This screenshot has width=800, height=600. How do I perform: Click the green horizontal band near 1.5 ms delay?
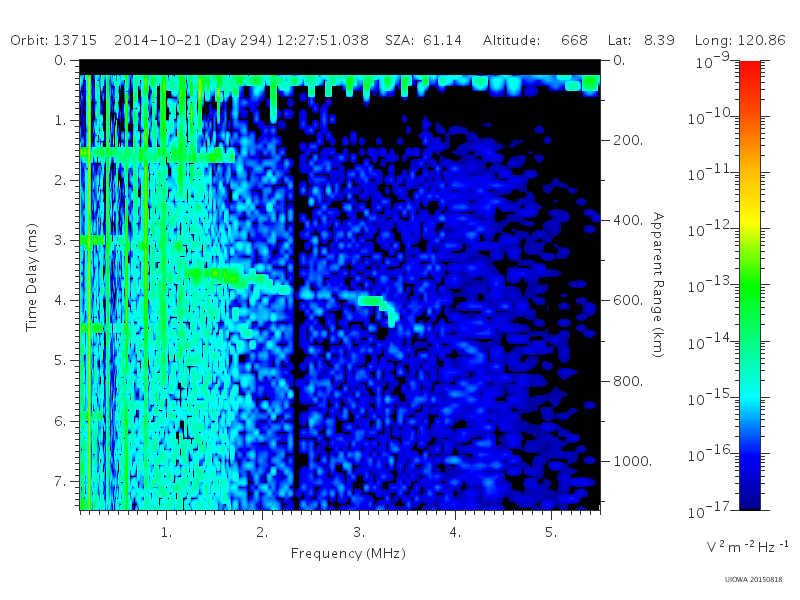point(157,155)
